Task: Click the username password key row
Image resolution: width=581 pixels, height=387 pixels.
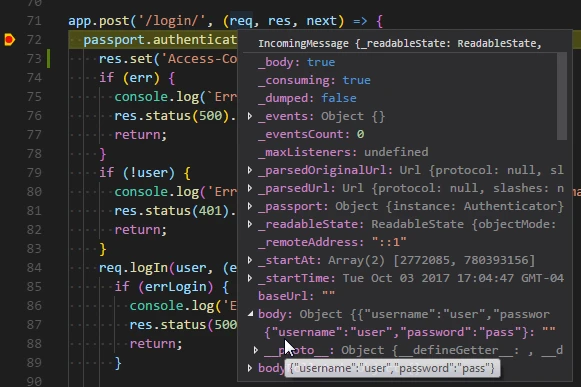Action: (410, 332)
